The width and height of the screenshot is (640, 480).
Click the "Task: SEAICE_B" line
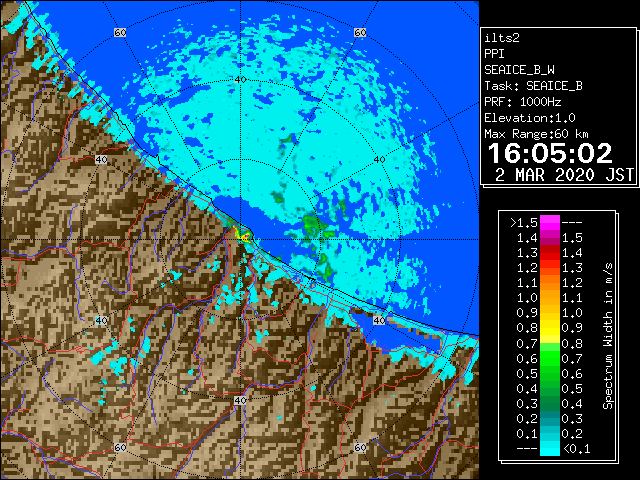click(533, 86)
